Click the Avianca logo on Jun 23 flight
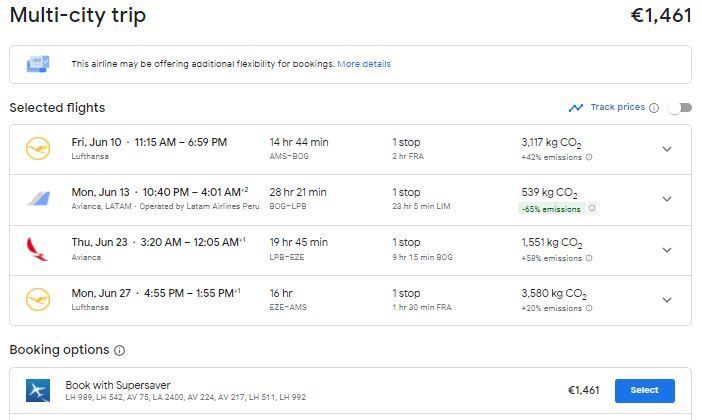The width and height of the screenshot is (702, 420). [38, 249]
